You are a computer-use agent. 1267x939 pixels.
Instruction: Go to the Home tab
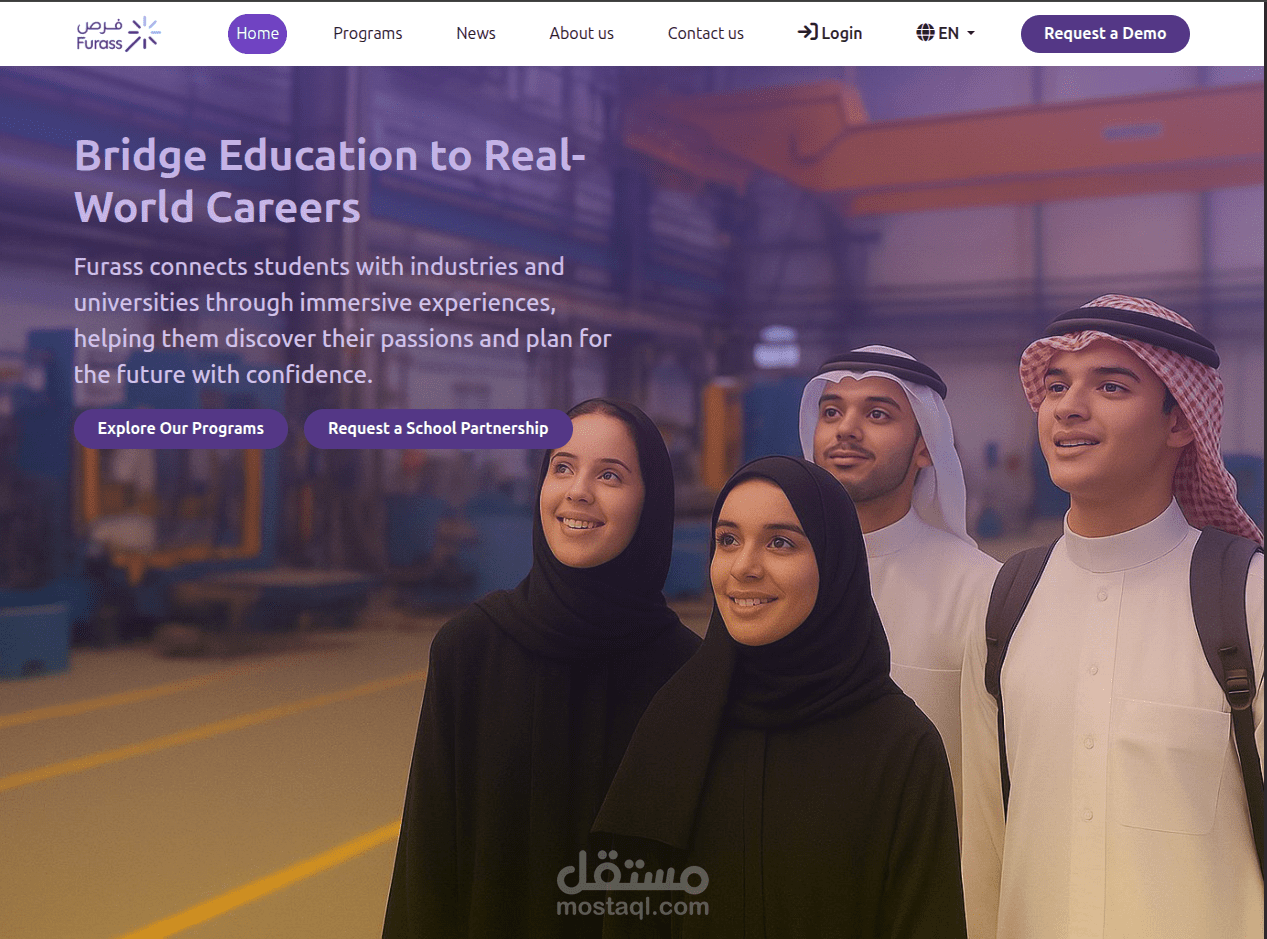pos(257,34)
